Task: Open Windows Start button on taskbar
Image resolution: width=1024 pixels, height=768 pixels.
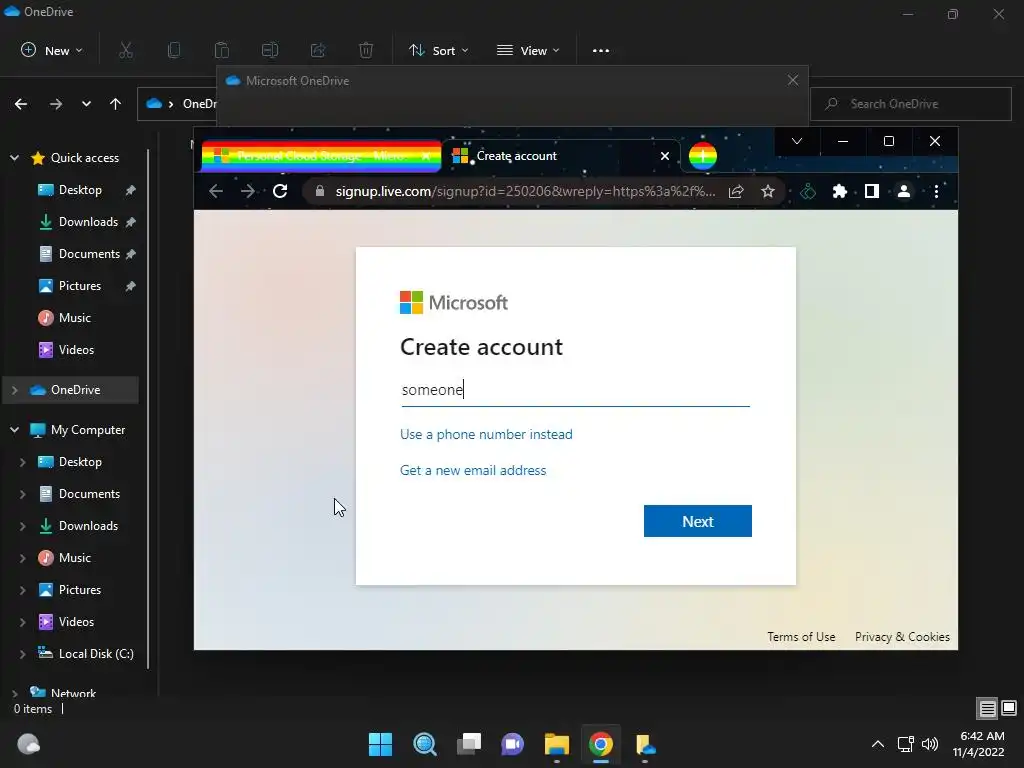Action: (x=380, y=744)
